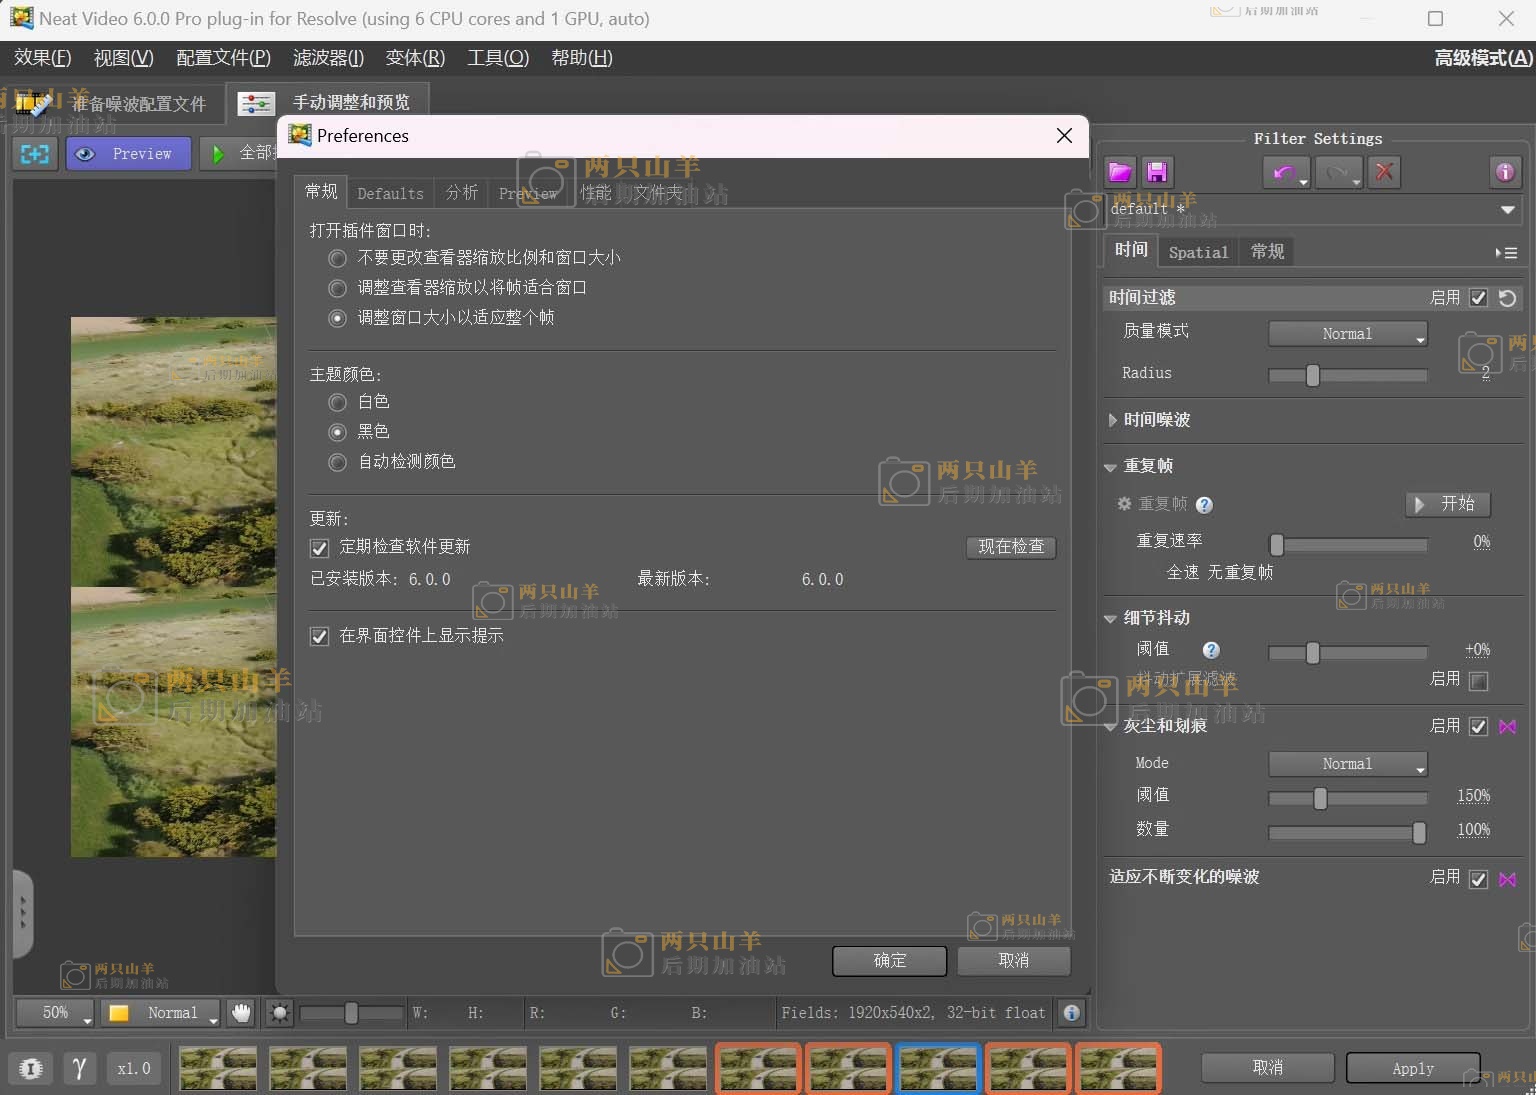The width and height of the screenshot is (1536, 1095).
Task: Click the blue info icon beside Fields text
Action: 1071,1013
